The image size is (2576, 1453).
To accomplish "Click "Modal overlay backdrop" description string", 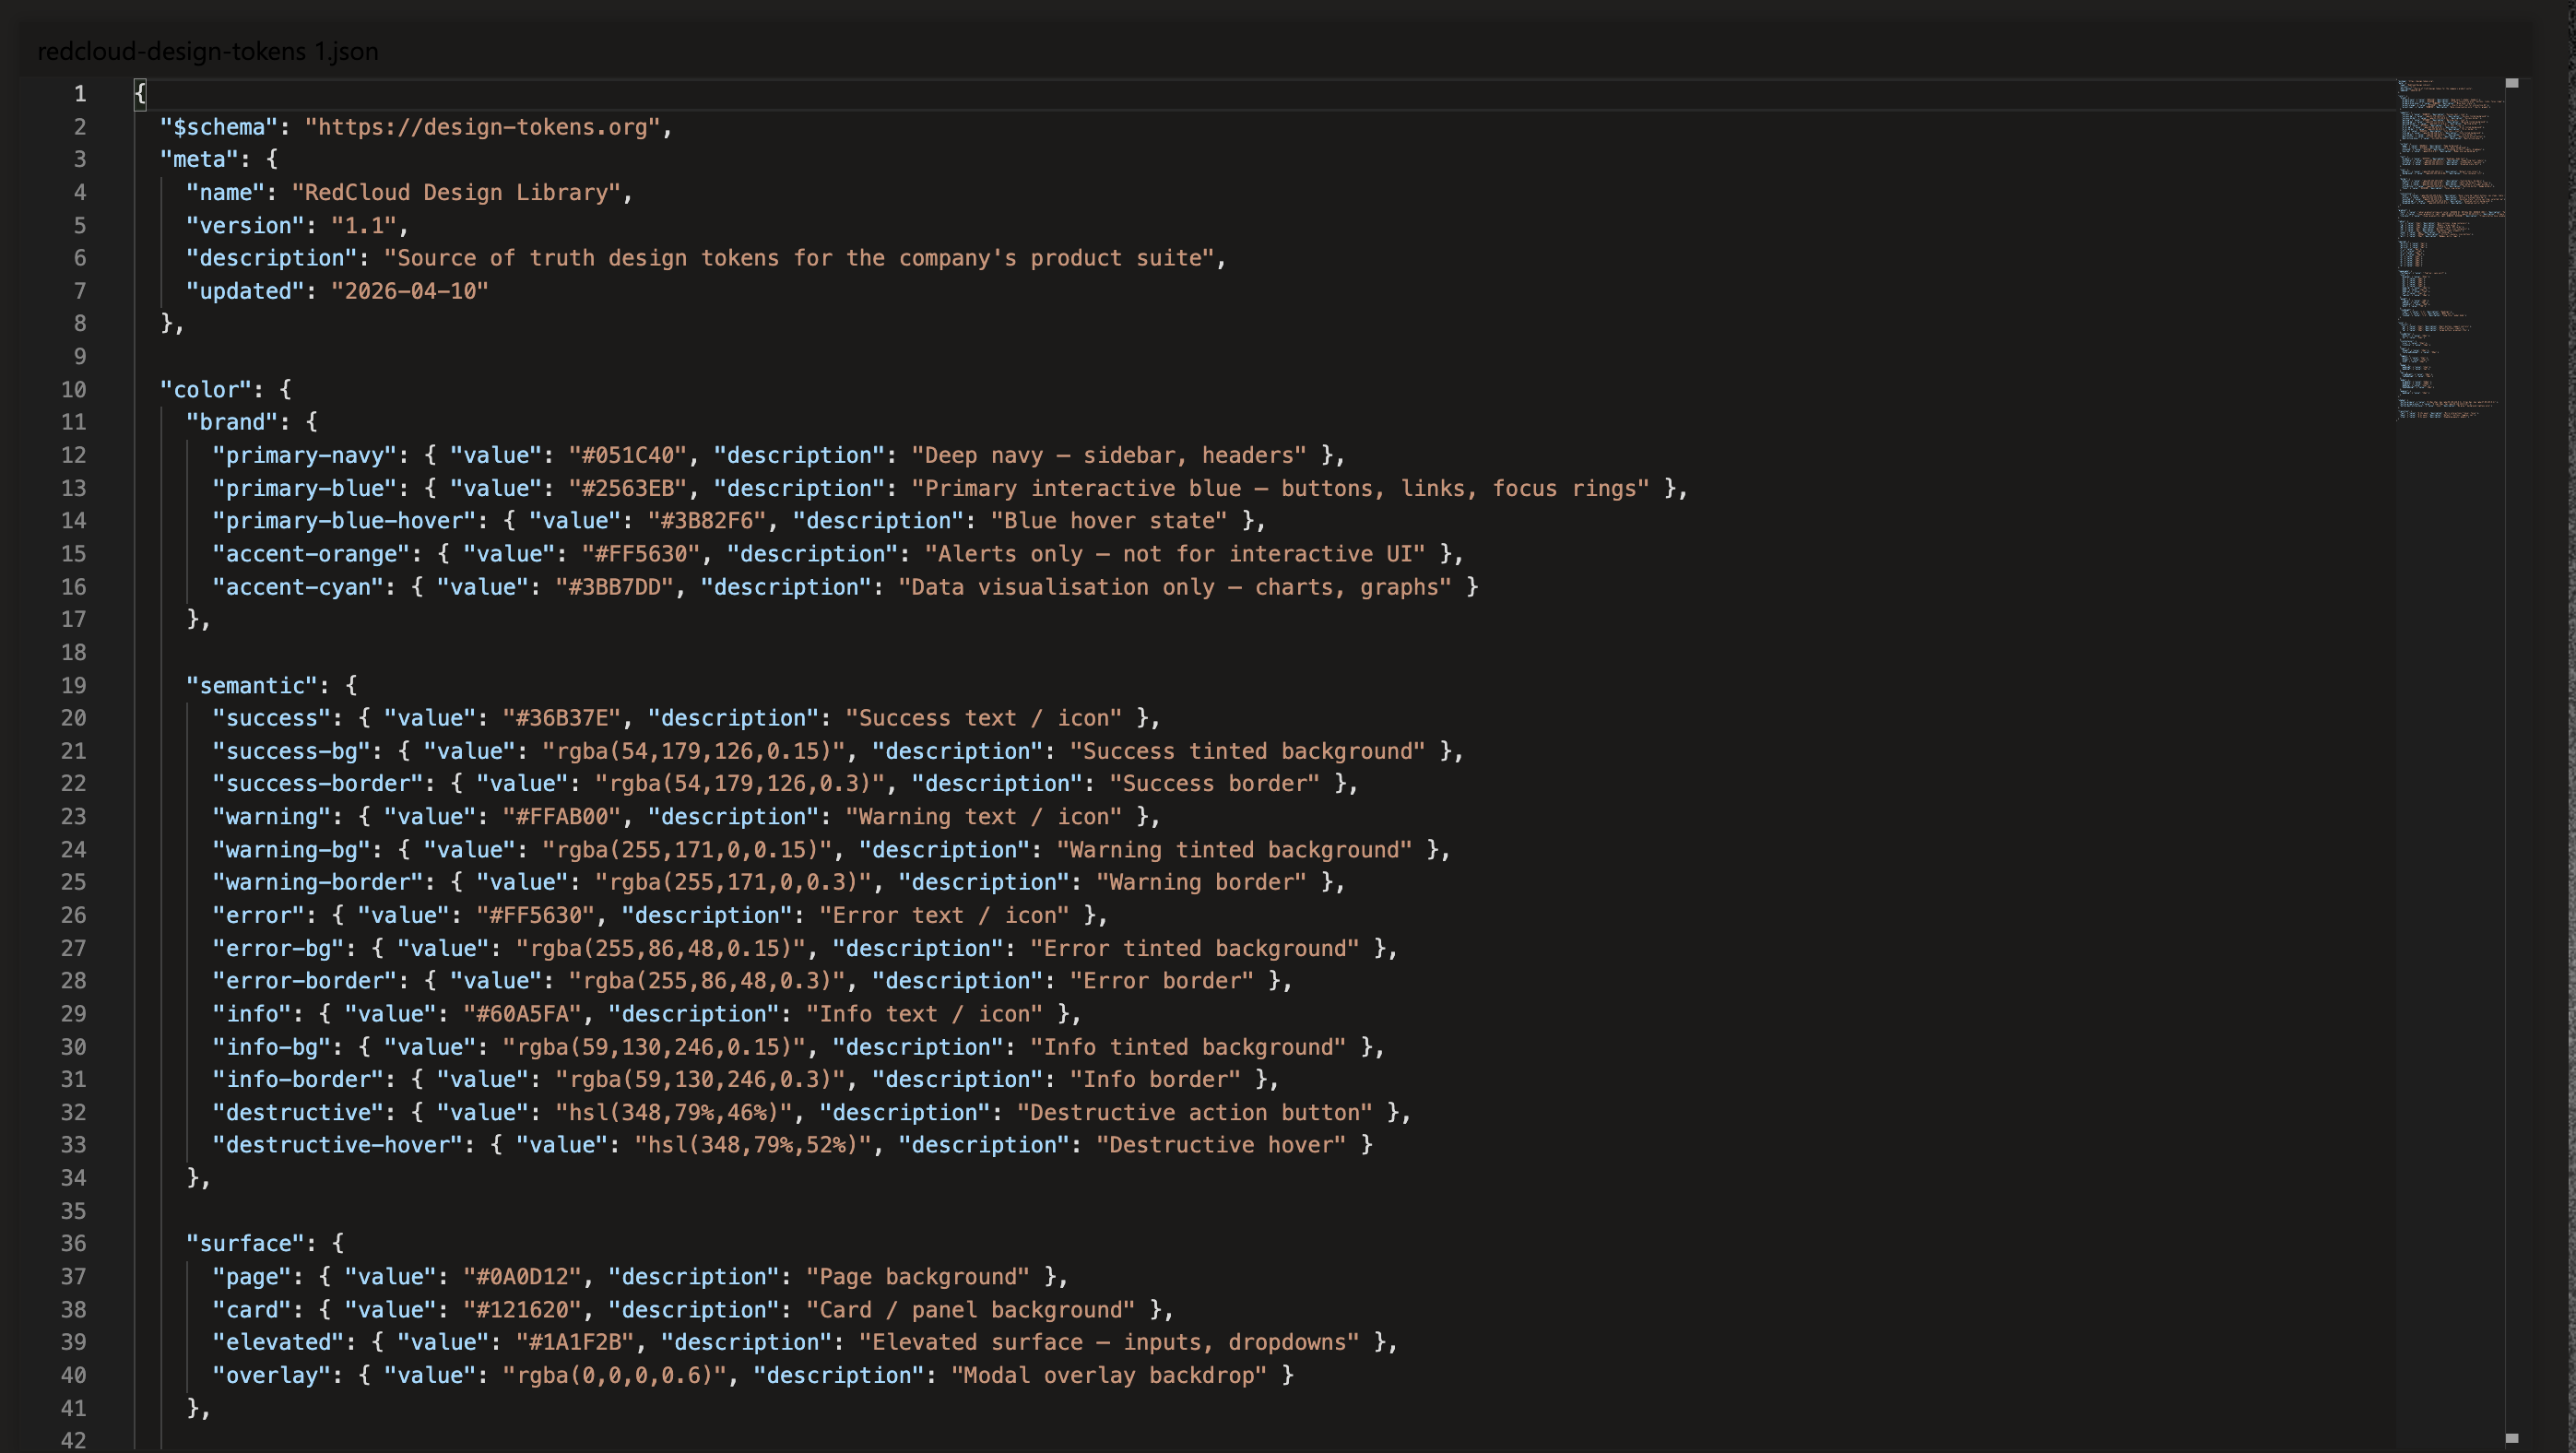I will (x=1109, y=1375).
